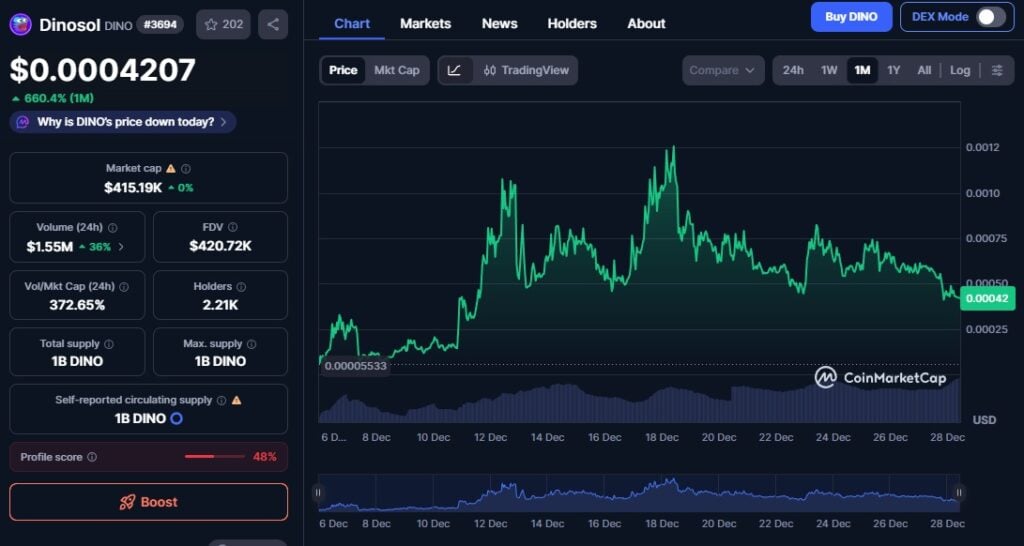This screenshot has width=1024, height=546.
Task: Open the Compare dropdown
Action: click(723, 70)
